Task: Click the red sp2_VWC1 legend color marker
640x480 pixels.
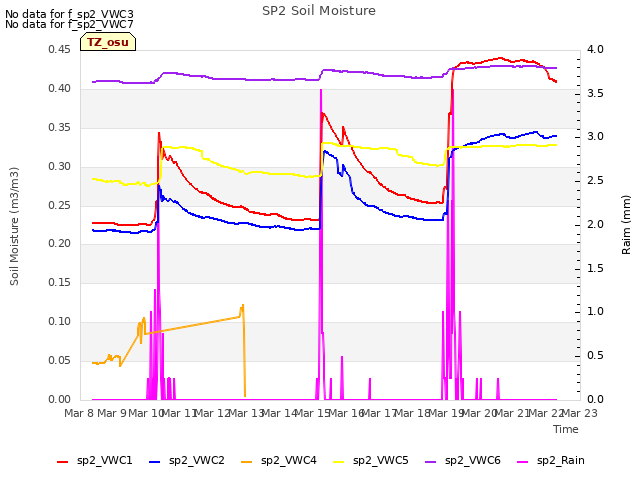Action: click(x=62, y=462)
